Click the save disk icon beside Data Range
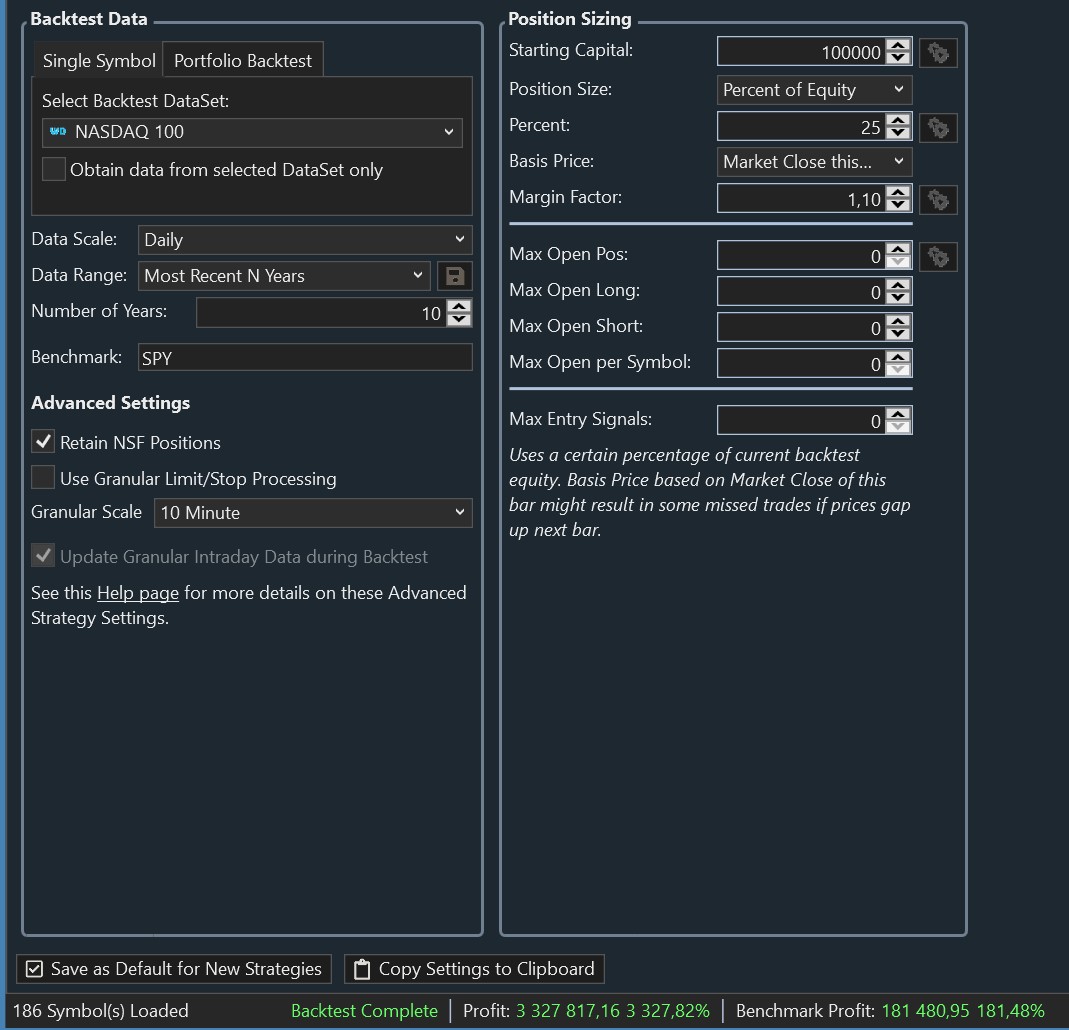Screen dimensions: 1069x1030 coord(455,276)
